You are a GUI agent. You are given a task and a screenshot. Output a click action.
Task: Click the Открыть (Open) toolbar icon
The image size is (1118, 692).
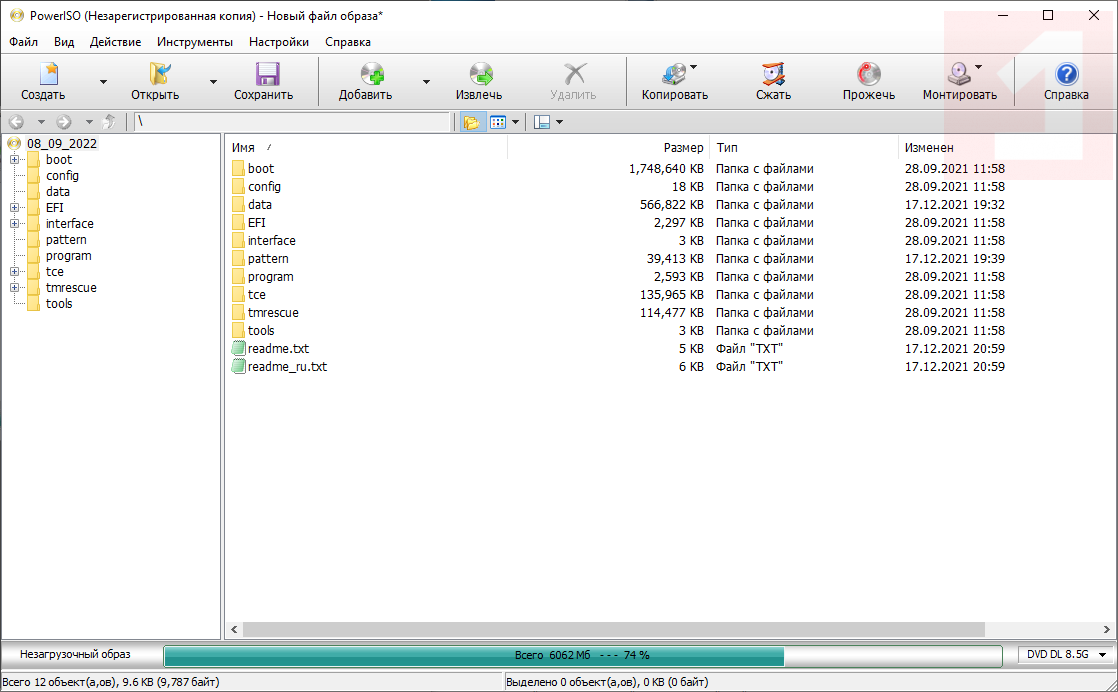coord(160,74)
